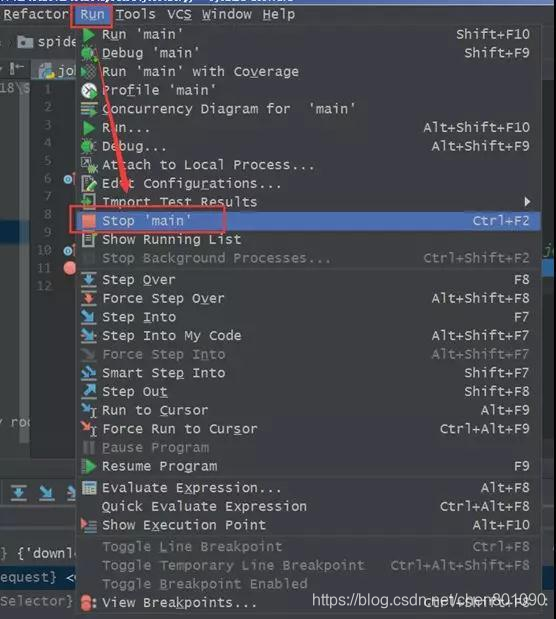Click Show Execution Point icon
Image resolution: width=556 pixels, height=619 pixels.
89,525
